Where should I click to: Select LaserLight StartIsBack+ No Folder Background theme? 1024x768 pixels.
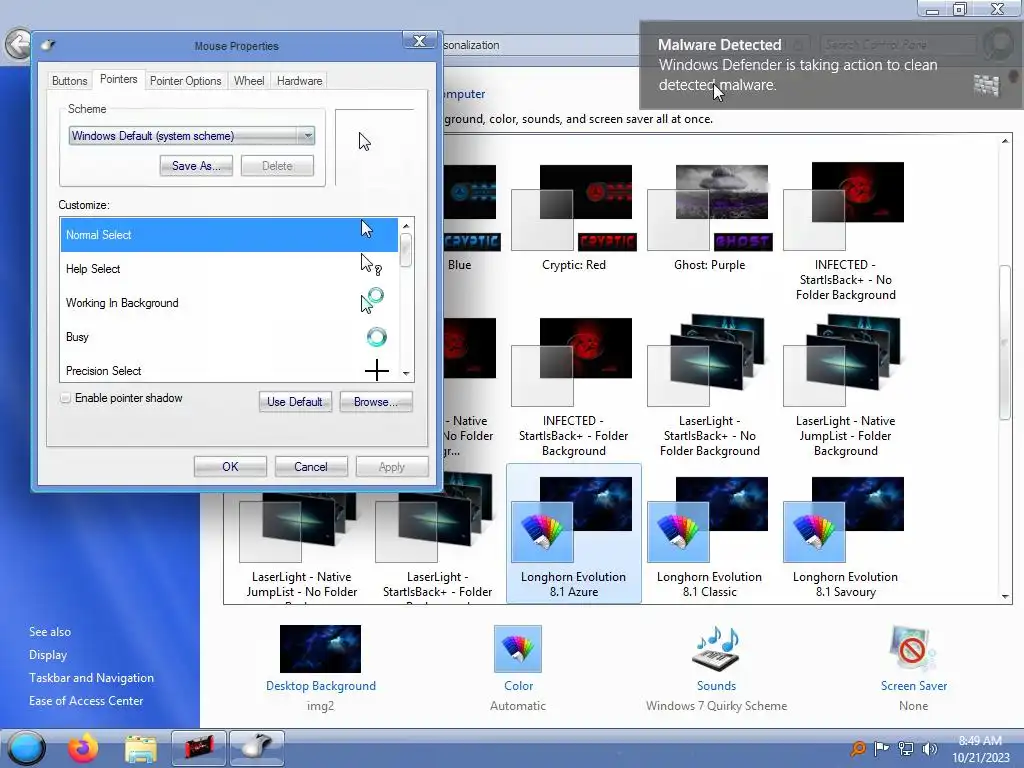pyautogui.click(x=709, y=385)
